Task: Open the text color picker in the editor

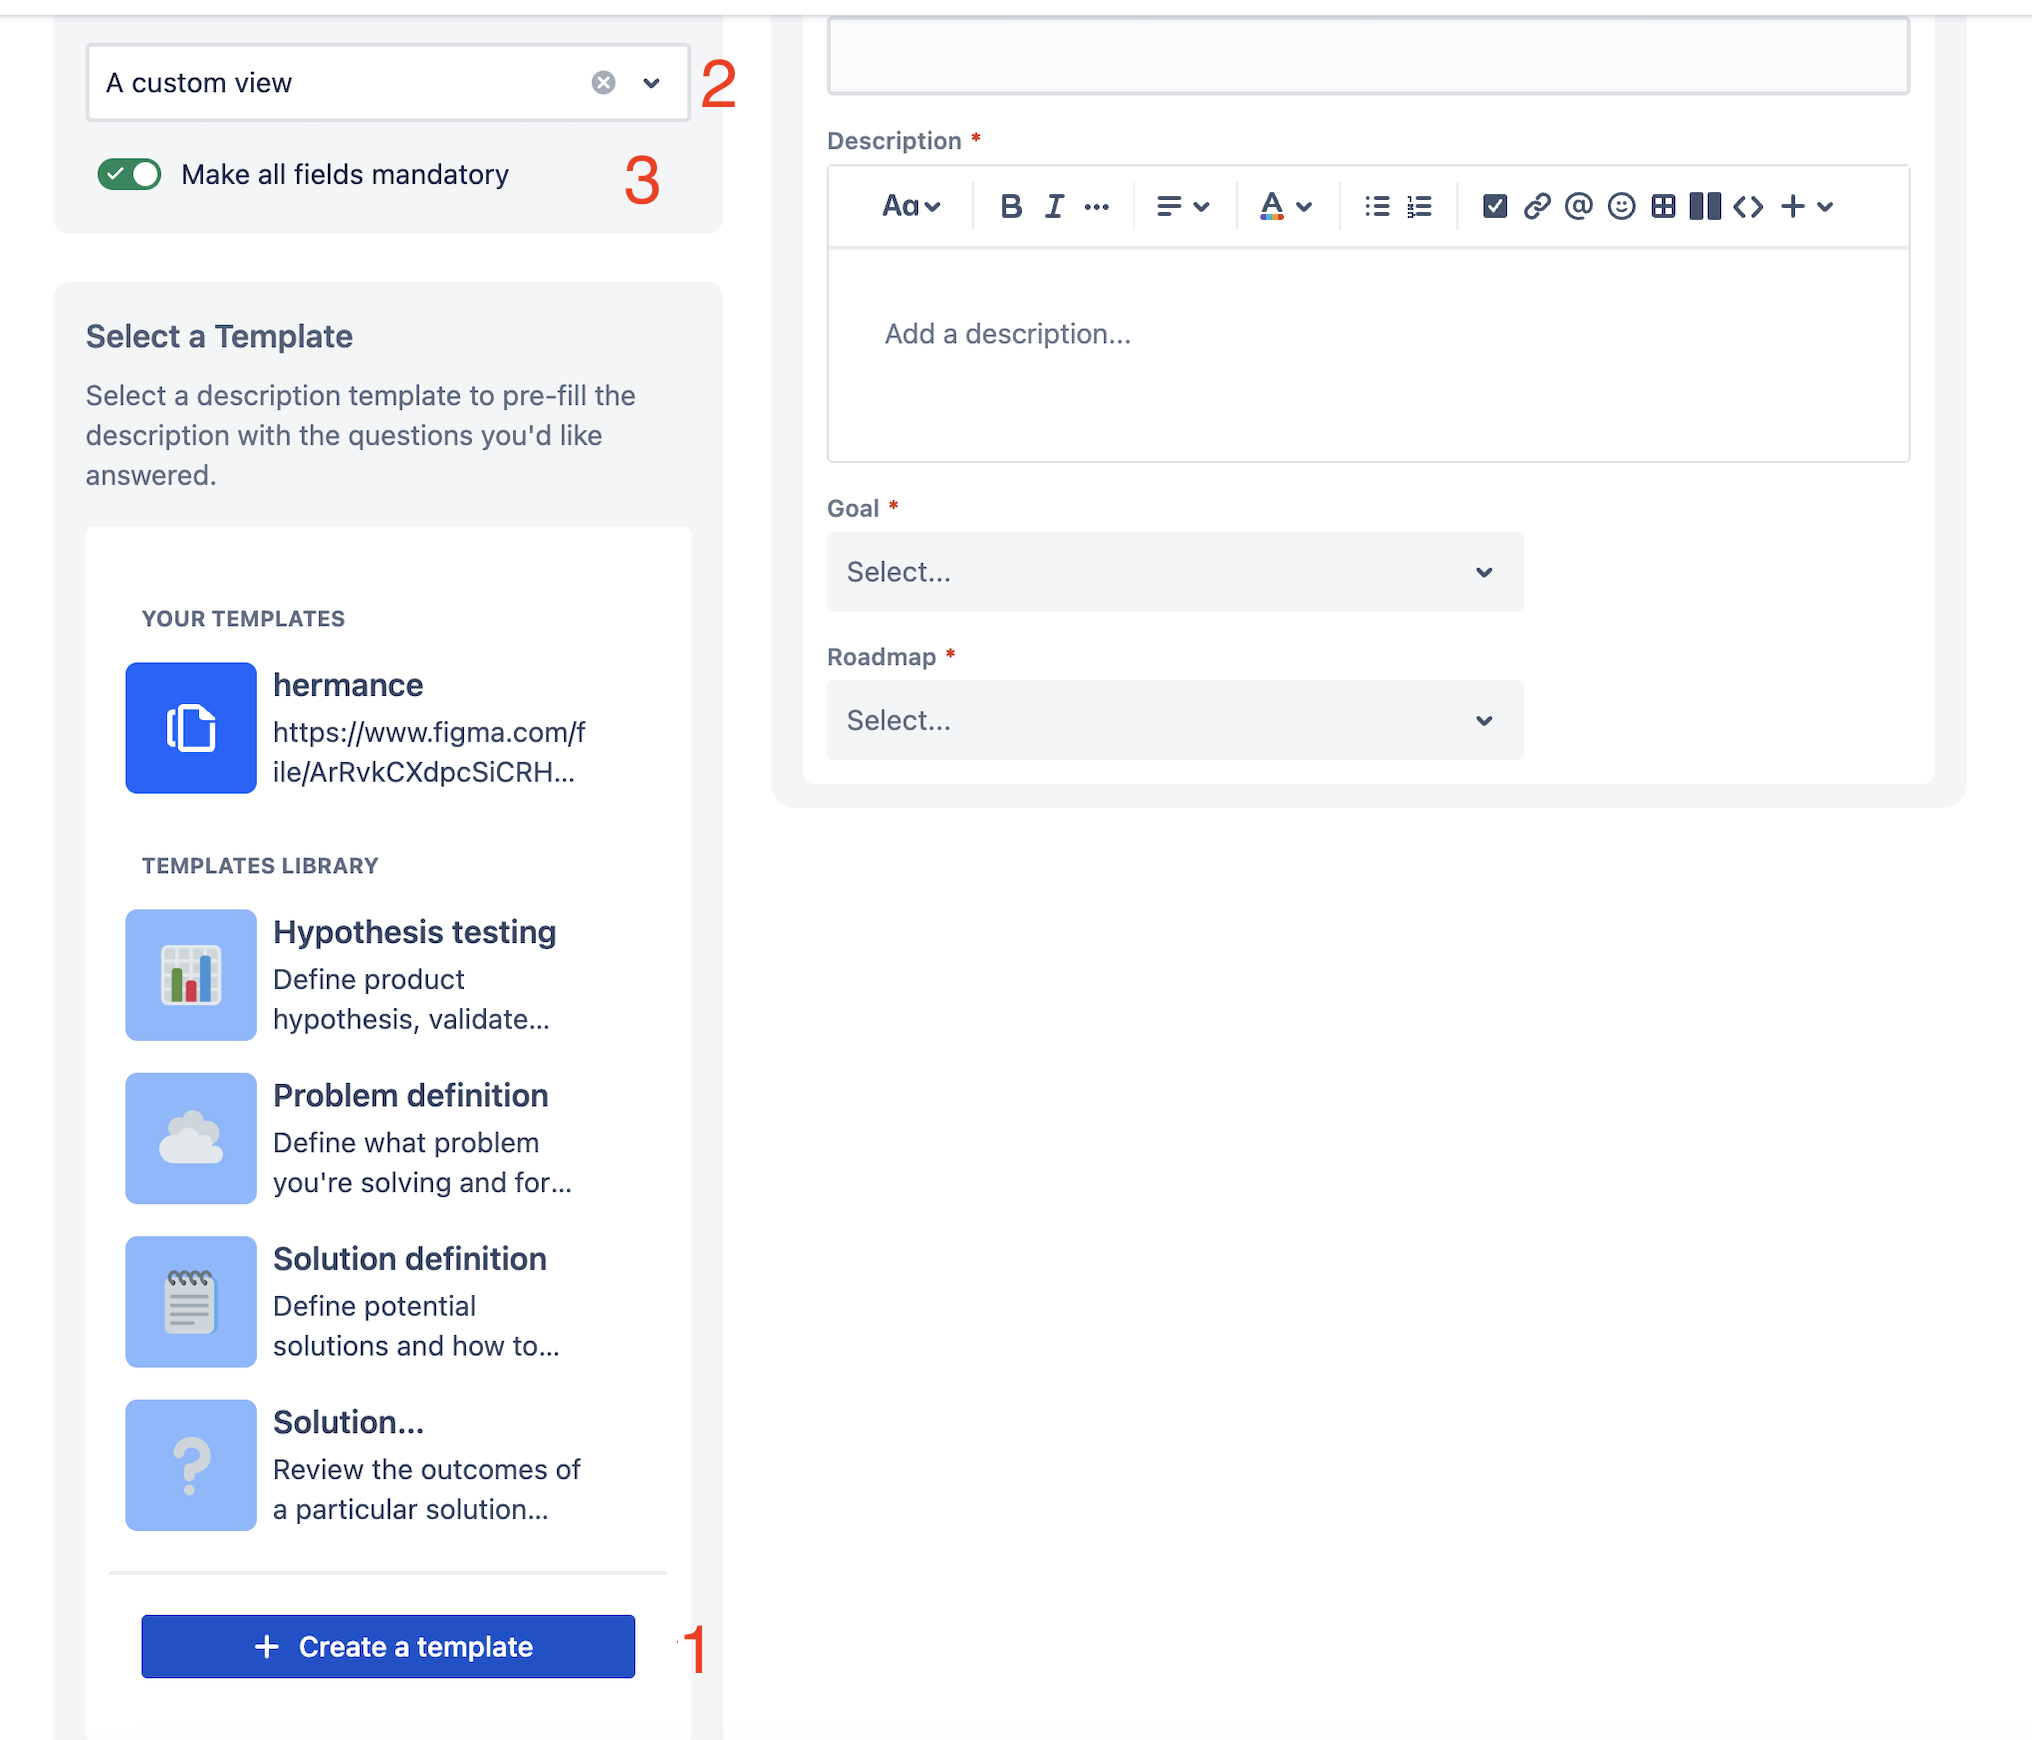Action: (x=1284, y=206)
